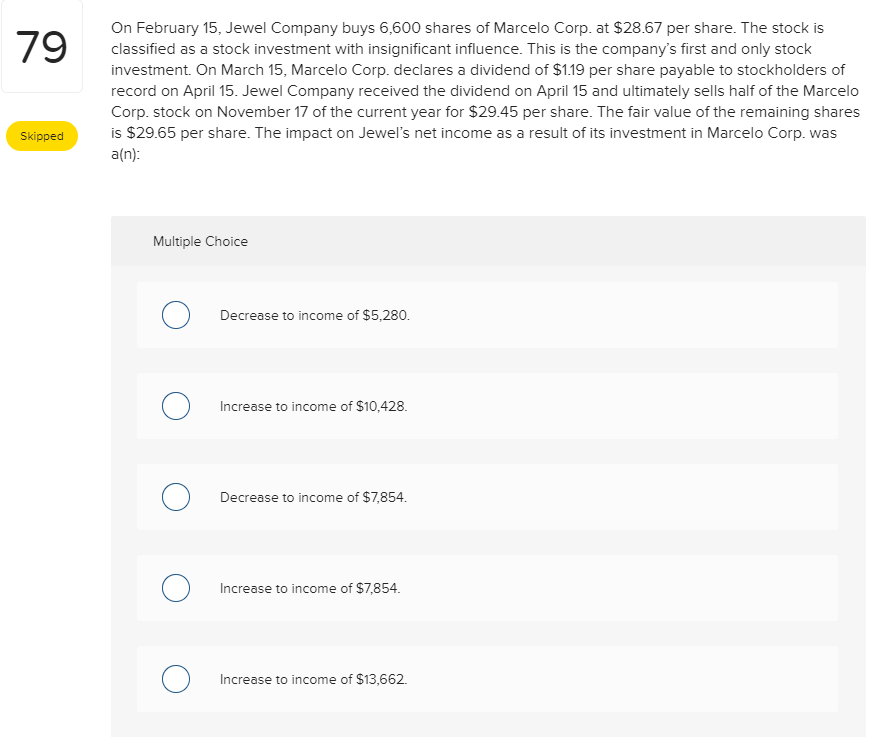Choose the Increase to income of $10,428 radio button
This screenshot has height=737, width=877.
click(176, 406)
